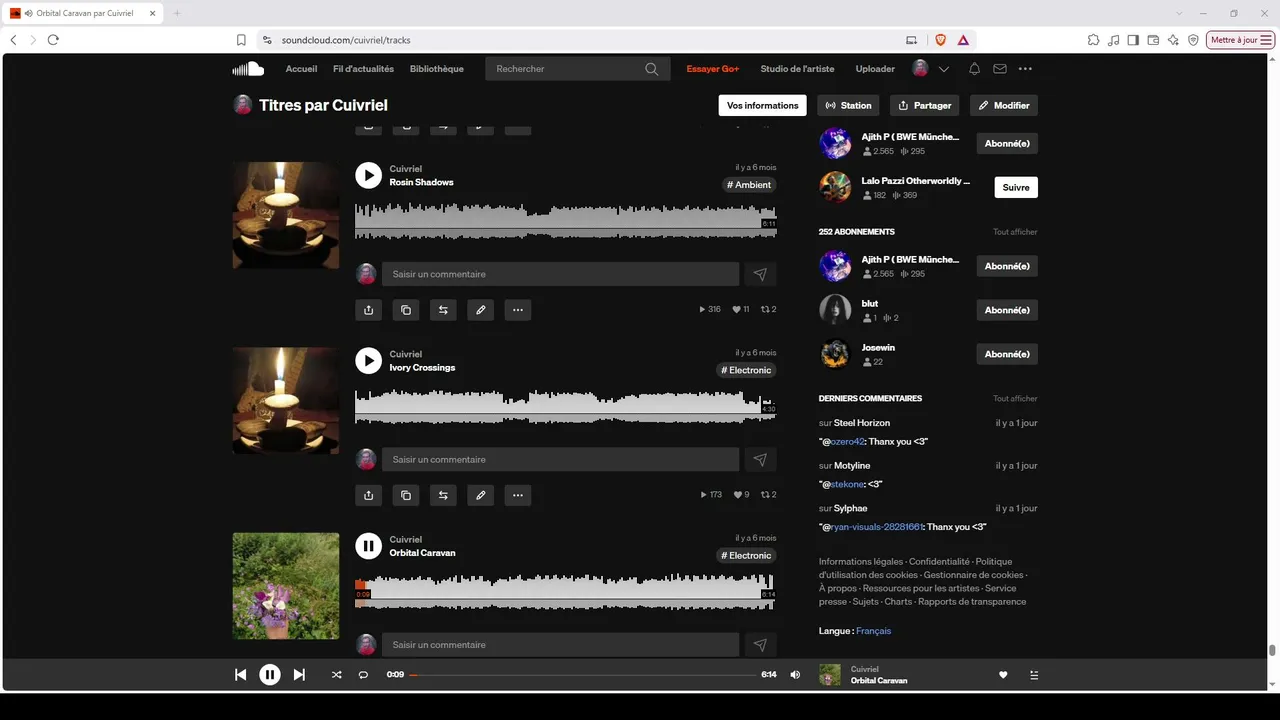Open Studio de l'artiste
The image size is (1280, 720).
point(797,69)
